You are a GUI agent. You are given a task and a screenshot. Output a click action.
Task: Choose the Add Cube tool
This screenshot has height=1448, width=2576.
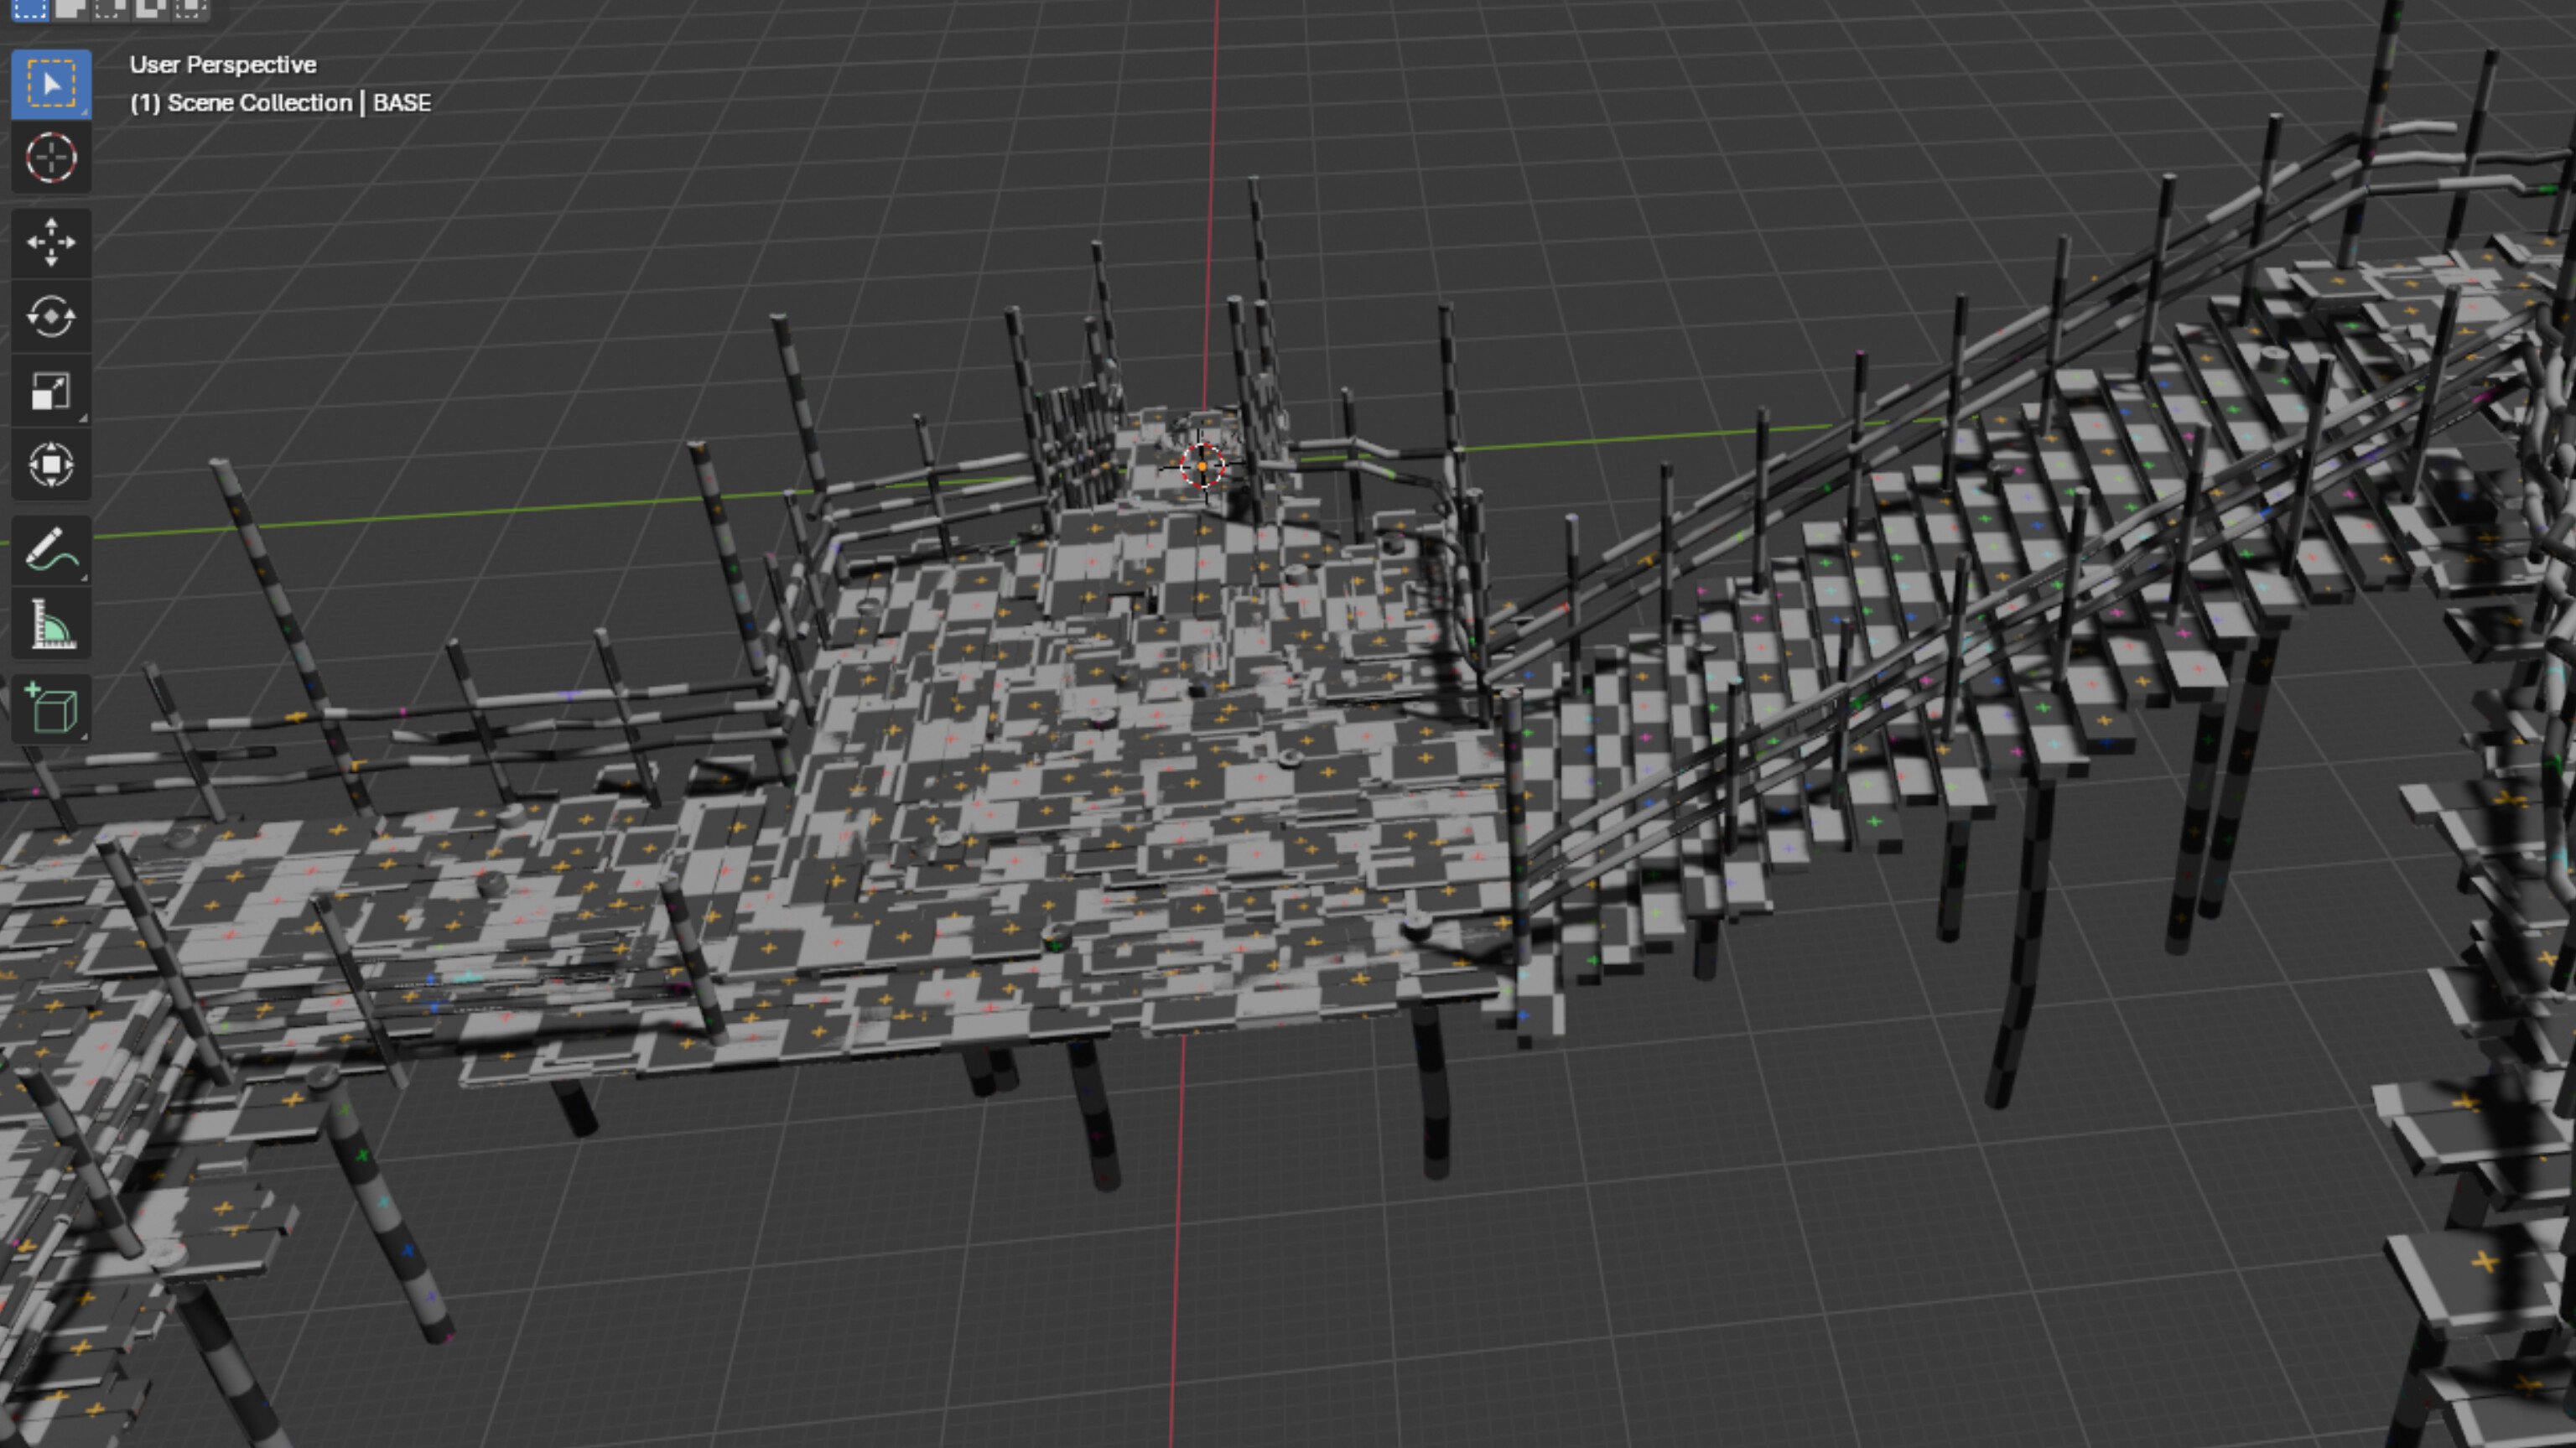51,708
